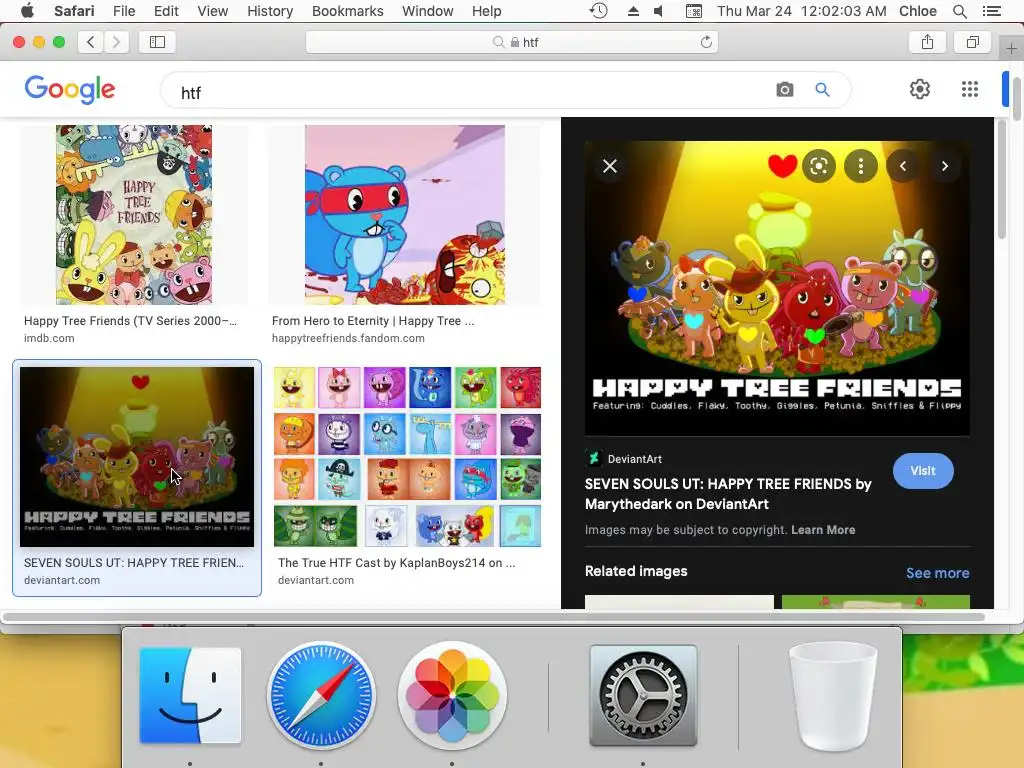This screenshot has height=768, width=1024.
Task: Open Google settings gear
Action: [x=920, y=89]
